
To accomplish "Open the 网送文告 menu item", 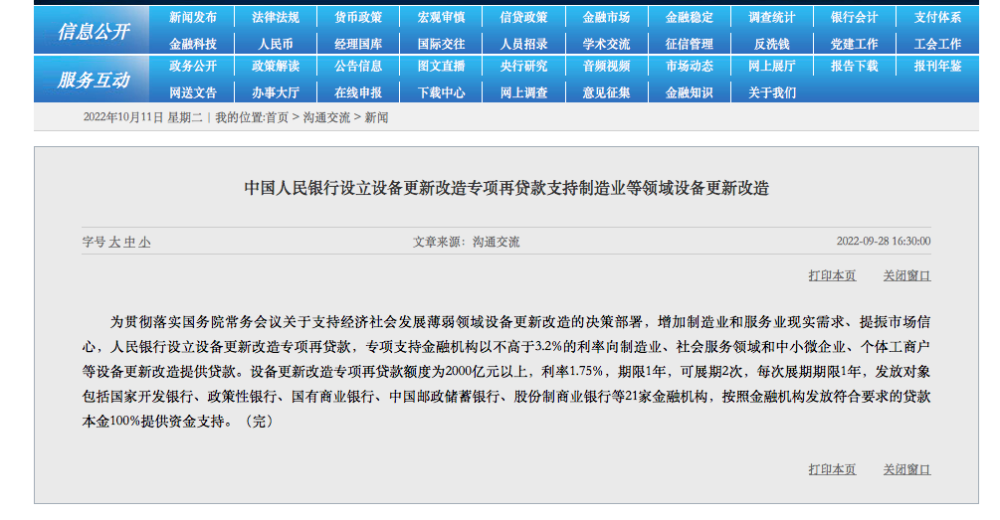I will pos(193,93).
